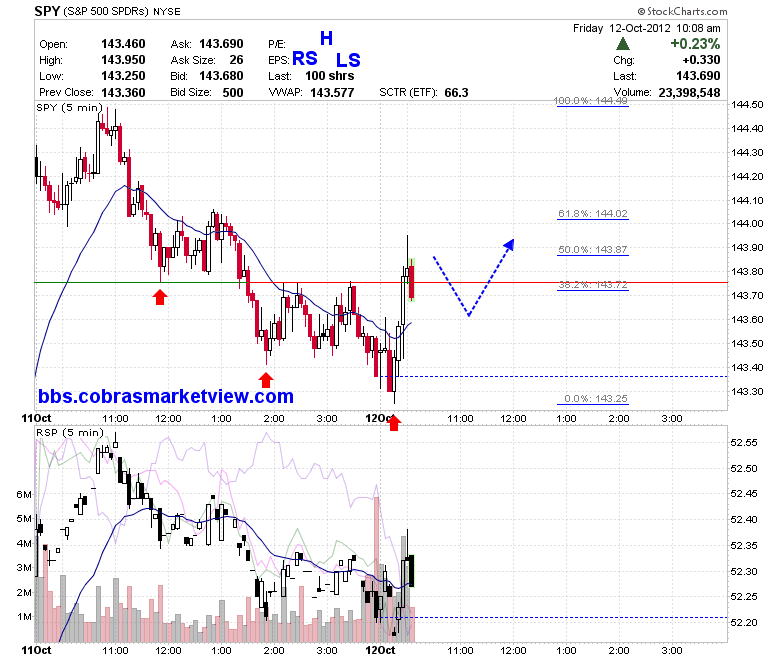Click the Bid value 143.680

[221, 76]
